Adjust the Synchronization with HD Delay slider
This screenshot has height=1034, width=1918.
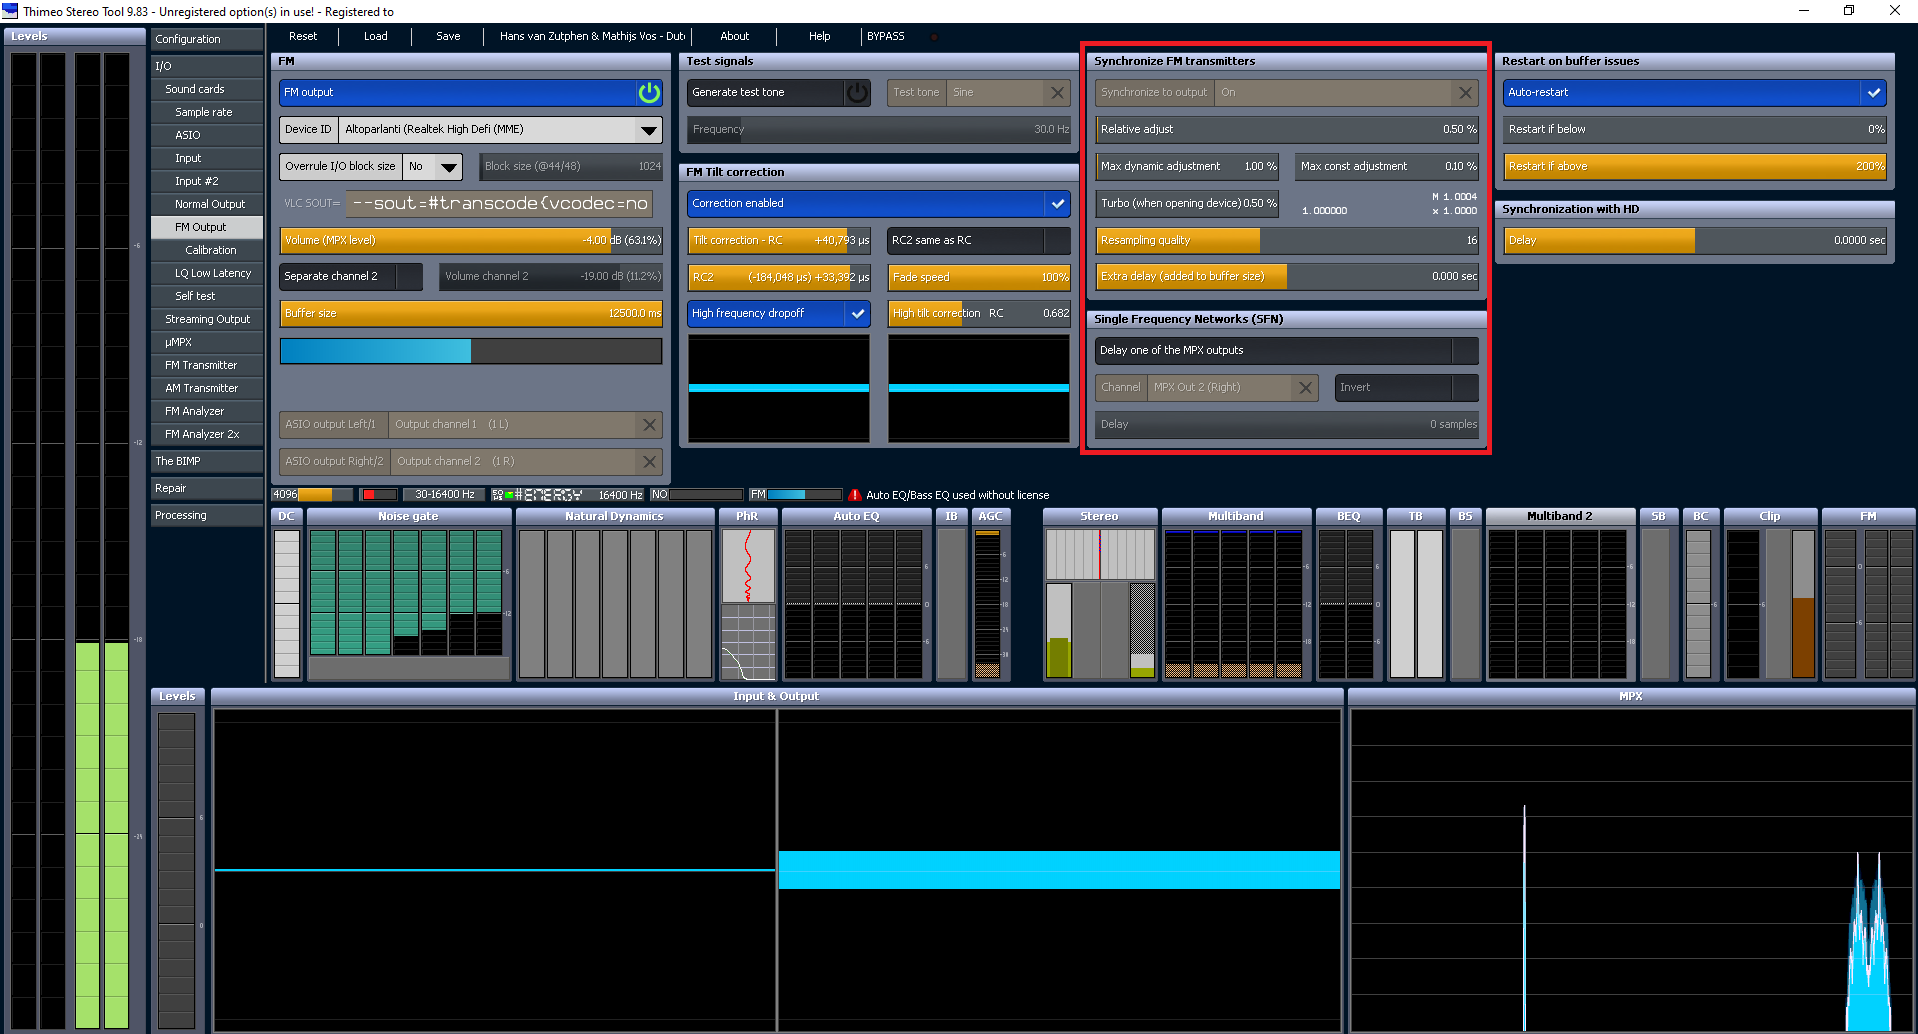click(x=1695, y=240)
